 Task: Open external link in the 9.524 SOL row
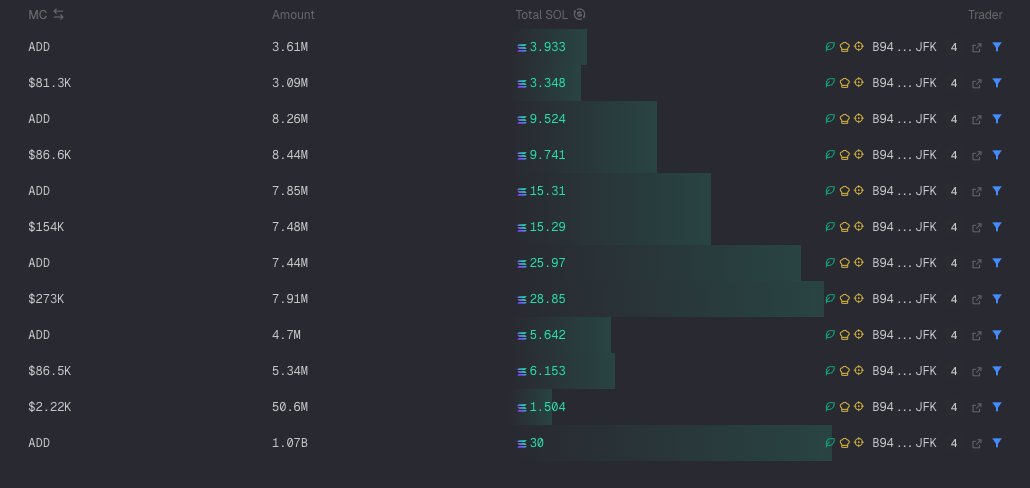[977, 120]
